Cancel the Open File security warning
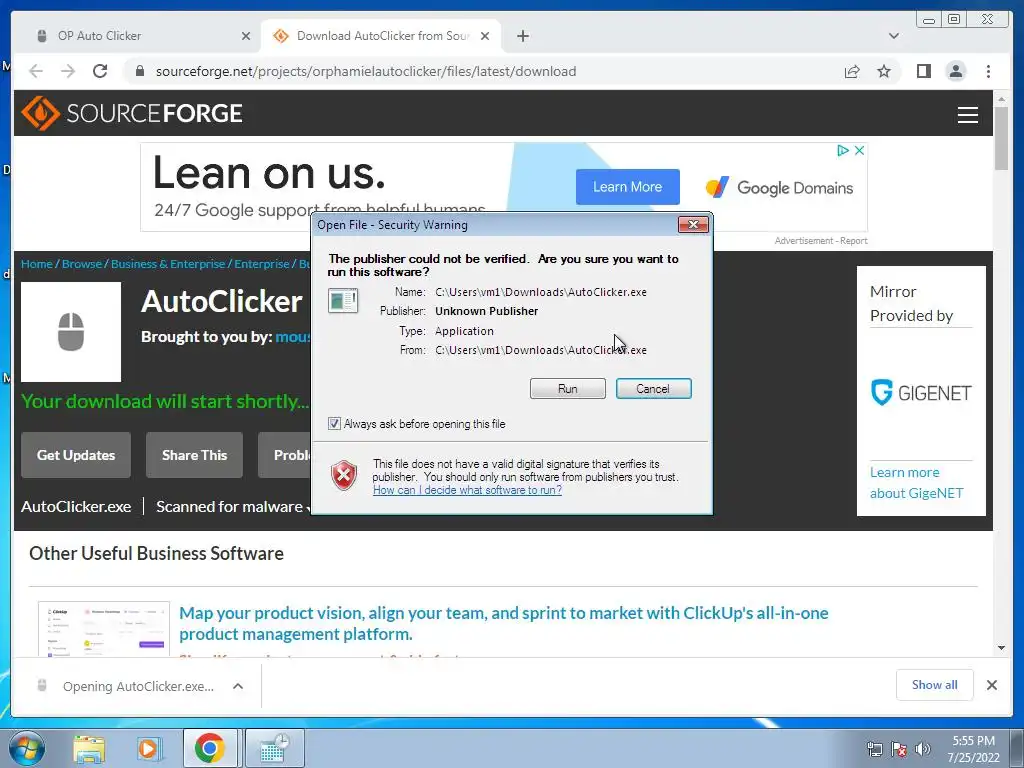Viewport: 1024px width, 768px height. tap(653, 389)
